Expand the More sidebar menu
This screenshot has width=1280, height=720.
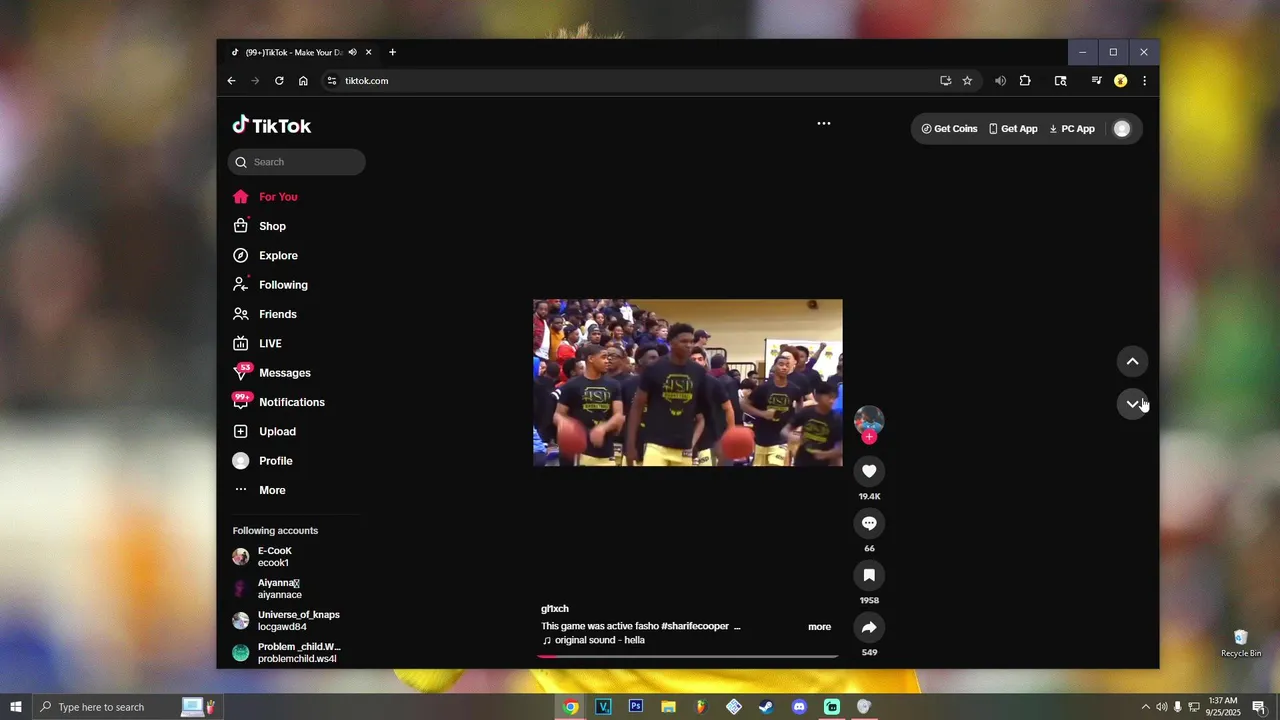point(260,490)
